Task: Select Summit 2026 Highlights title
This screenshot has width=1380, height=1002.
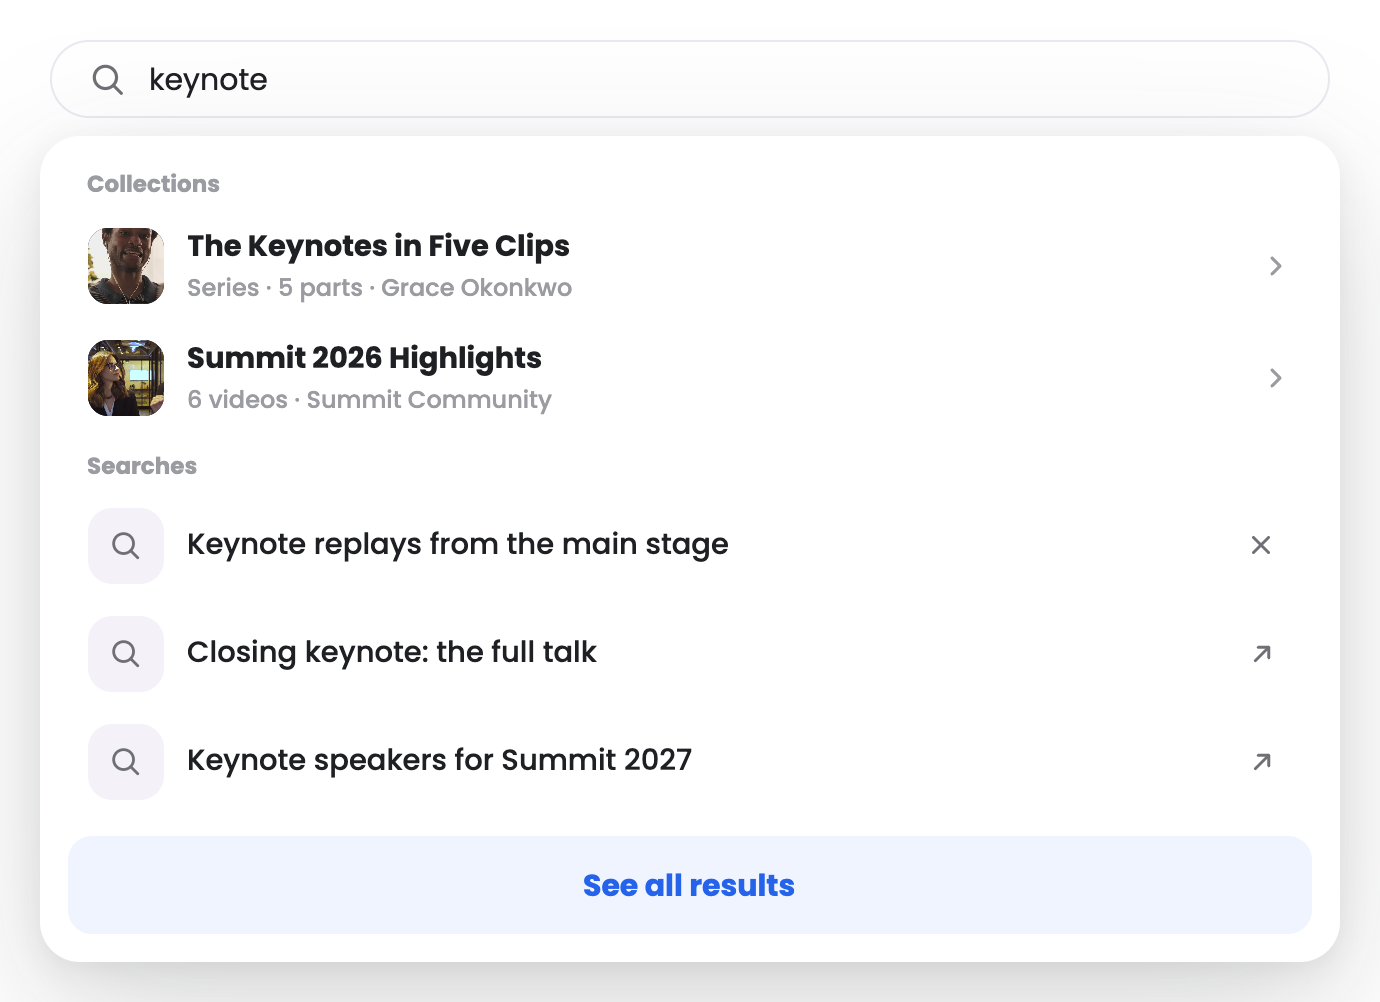Action: 364,358
